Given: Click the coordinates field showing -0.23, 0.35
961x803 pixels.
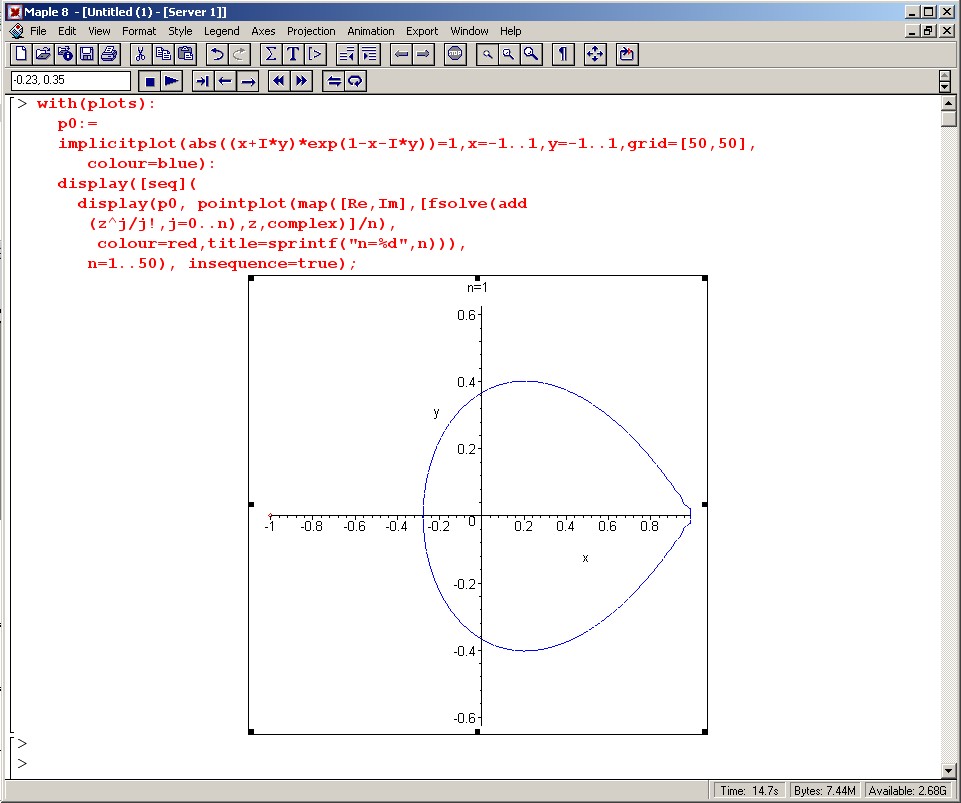Looking at the screenshot, I should (70, 80).
